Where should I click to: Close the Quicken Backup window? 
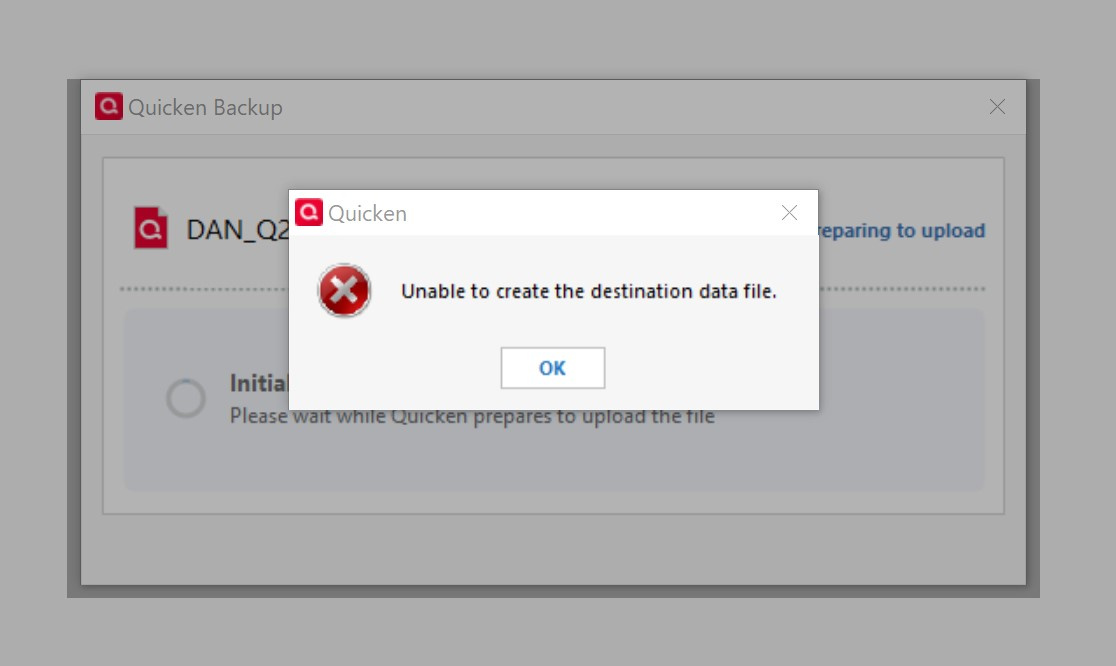pyautogui.click(x=997, y=107)
